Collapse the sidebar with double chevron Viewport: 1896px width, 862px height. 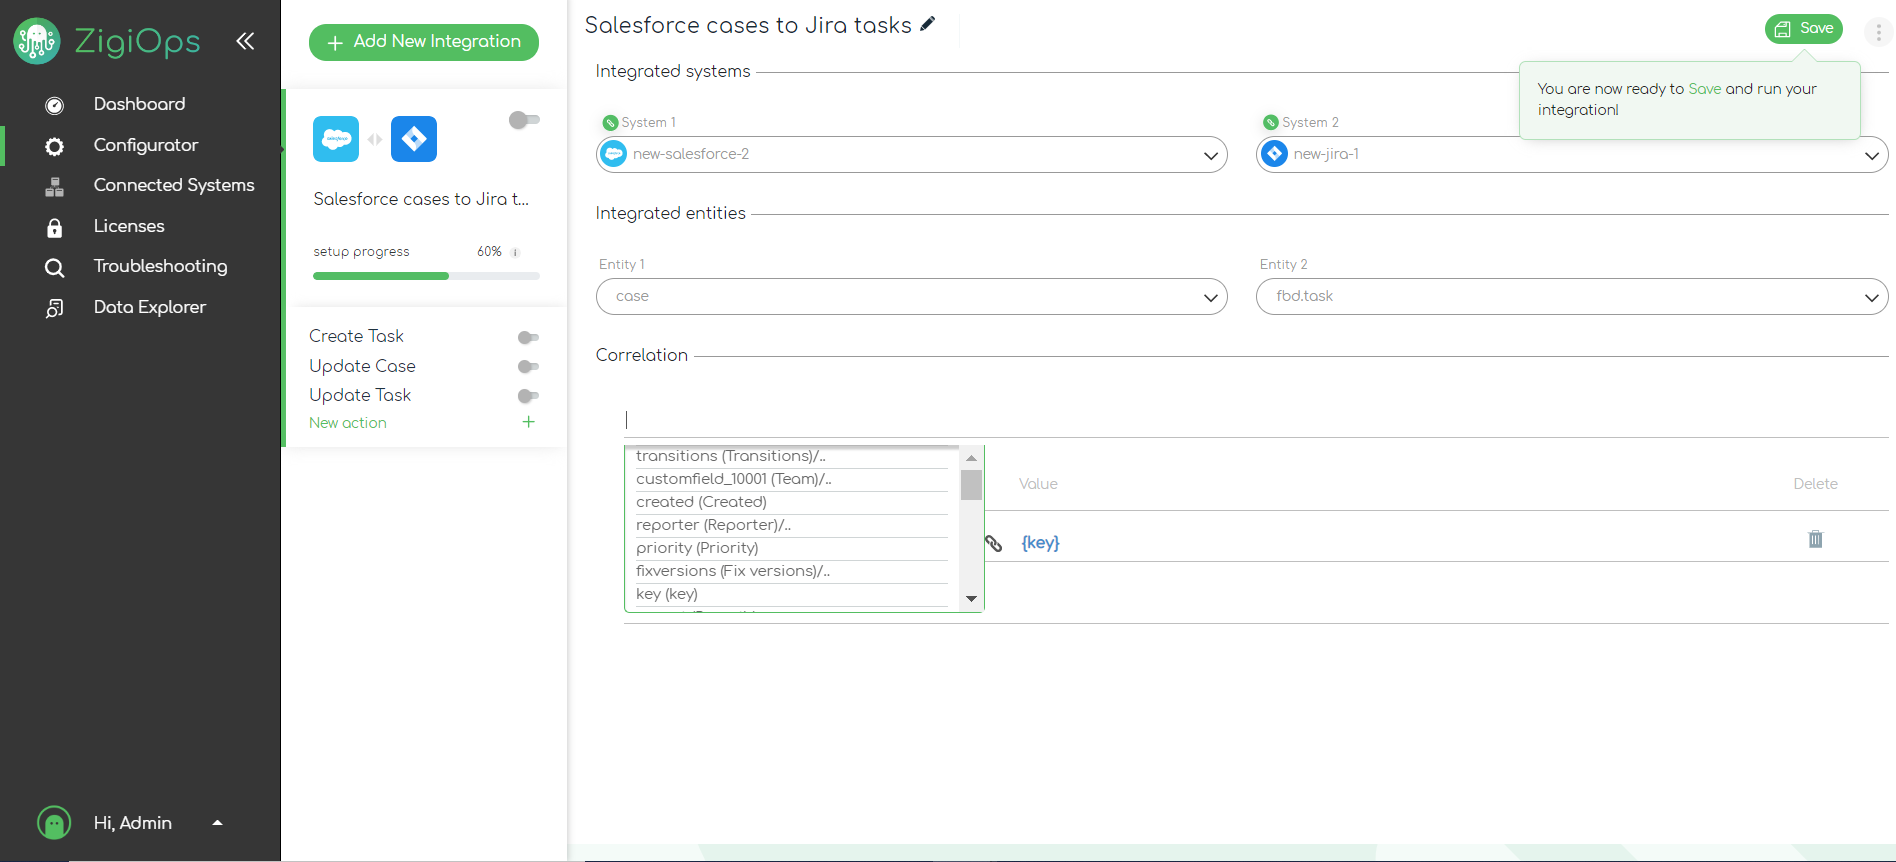245,41
